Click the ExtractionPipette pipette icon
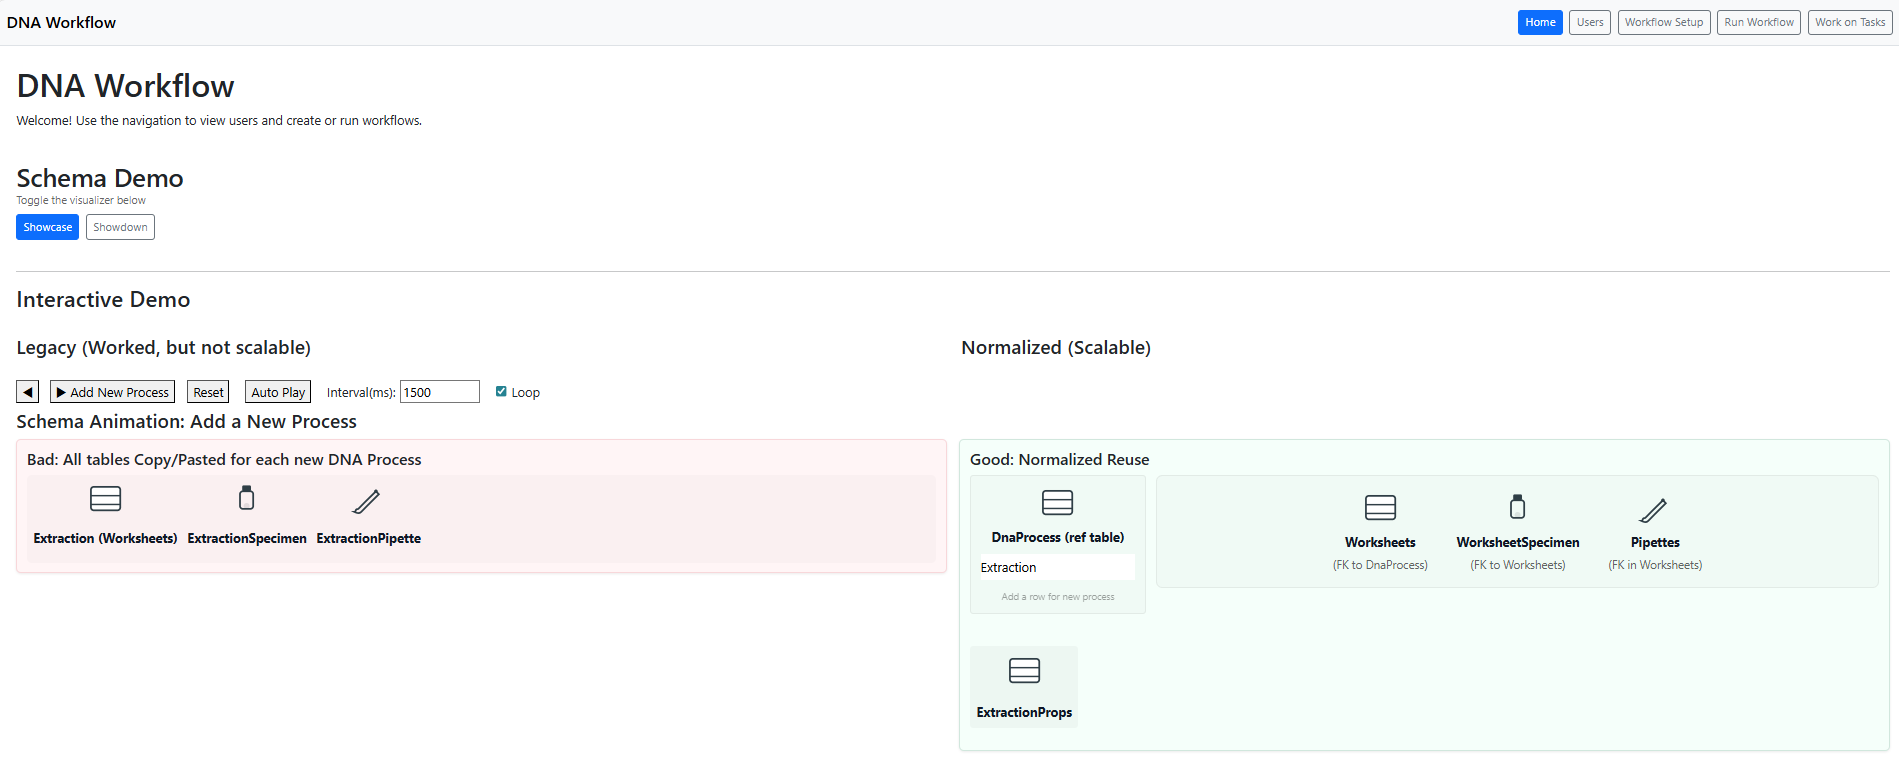 [x=367, y=501]
